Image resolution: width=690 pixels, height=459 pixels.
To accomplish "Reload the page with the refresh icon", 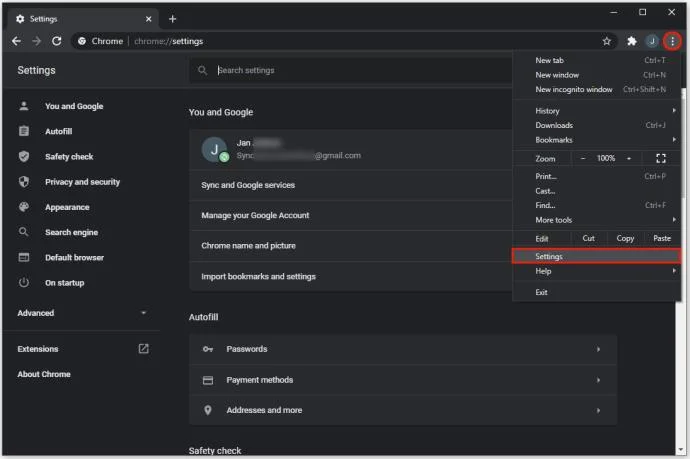I will pyautogui.click(x=56, y=41).
